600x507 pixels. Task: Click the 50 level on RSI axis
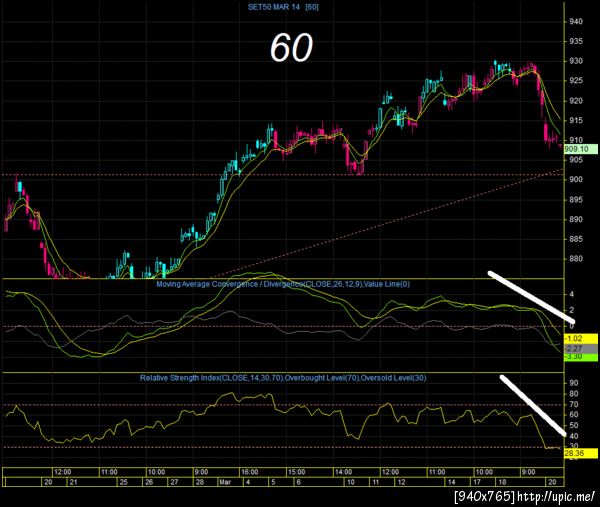pos(574,425)
